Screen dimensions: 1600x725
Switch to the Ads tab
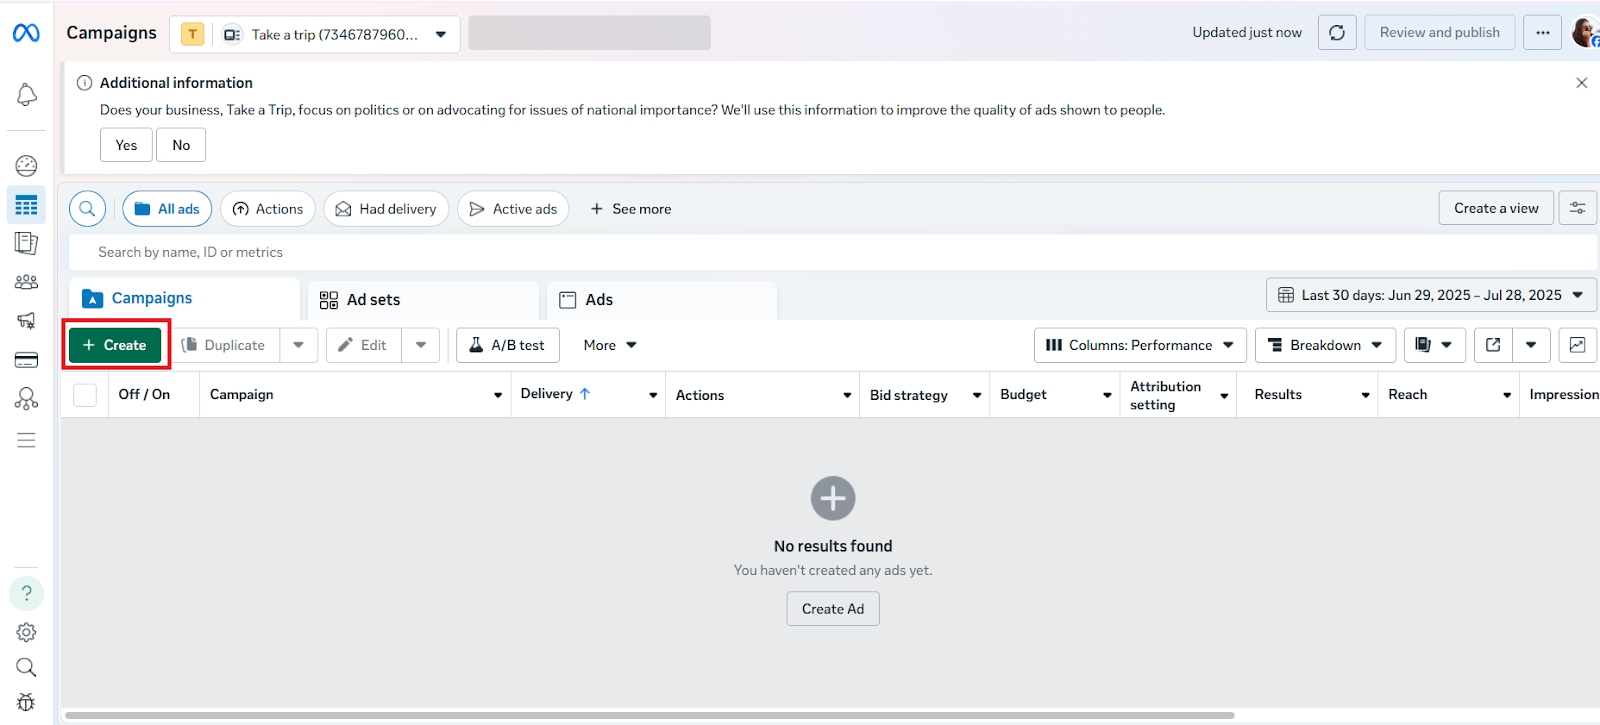(x=598, y=300)
